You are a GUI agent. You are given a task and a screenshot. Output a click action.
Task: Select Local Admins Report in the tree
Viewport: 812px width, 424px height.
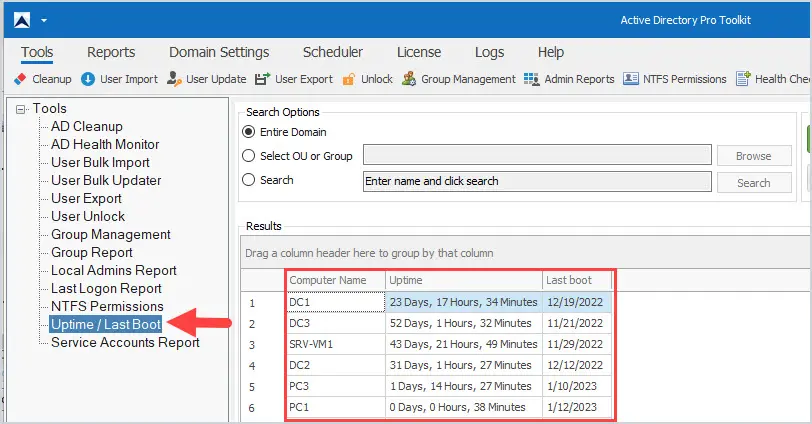point(114,271)
